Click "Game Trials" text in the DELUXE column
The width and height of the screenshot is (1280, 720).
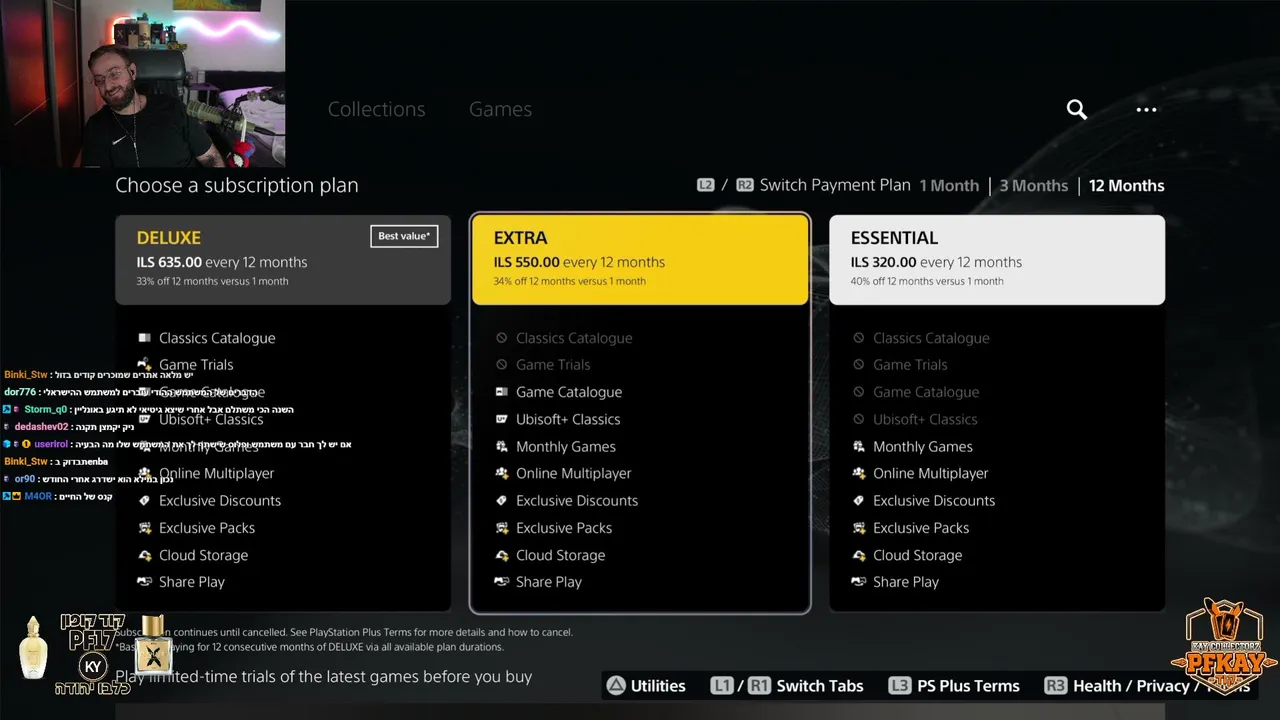(x=196, y=365)
